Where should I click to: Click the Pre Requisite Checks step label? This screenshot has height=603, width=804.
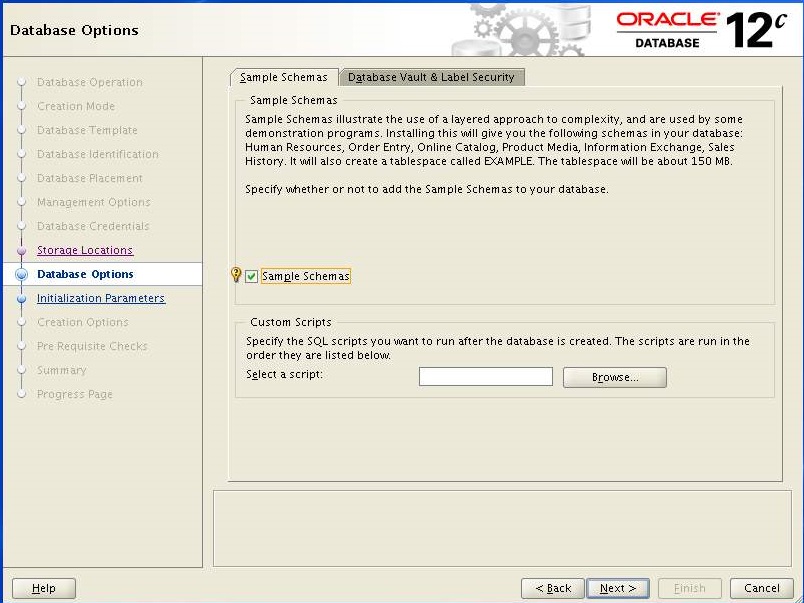click(92, 346)
